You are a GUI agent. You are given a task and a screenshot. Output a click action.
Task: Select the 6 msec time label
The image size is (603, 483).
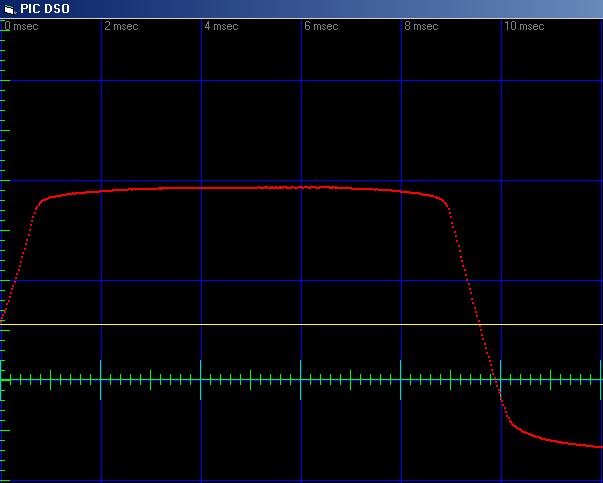(321, 26)
